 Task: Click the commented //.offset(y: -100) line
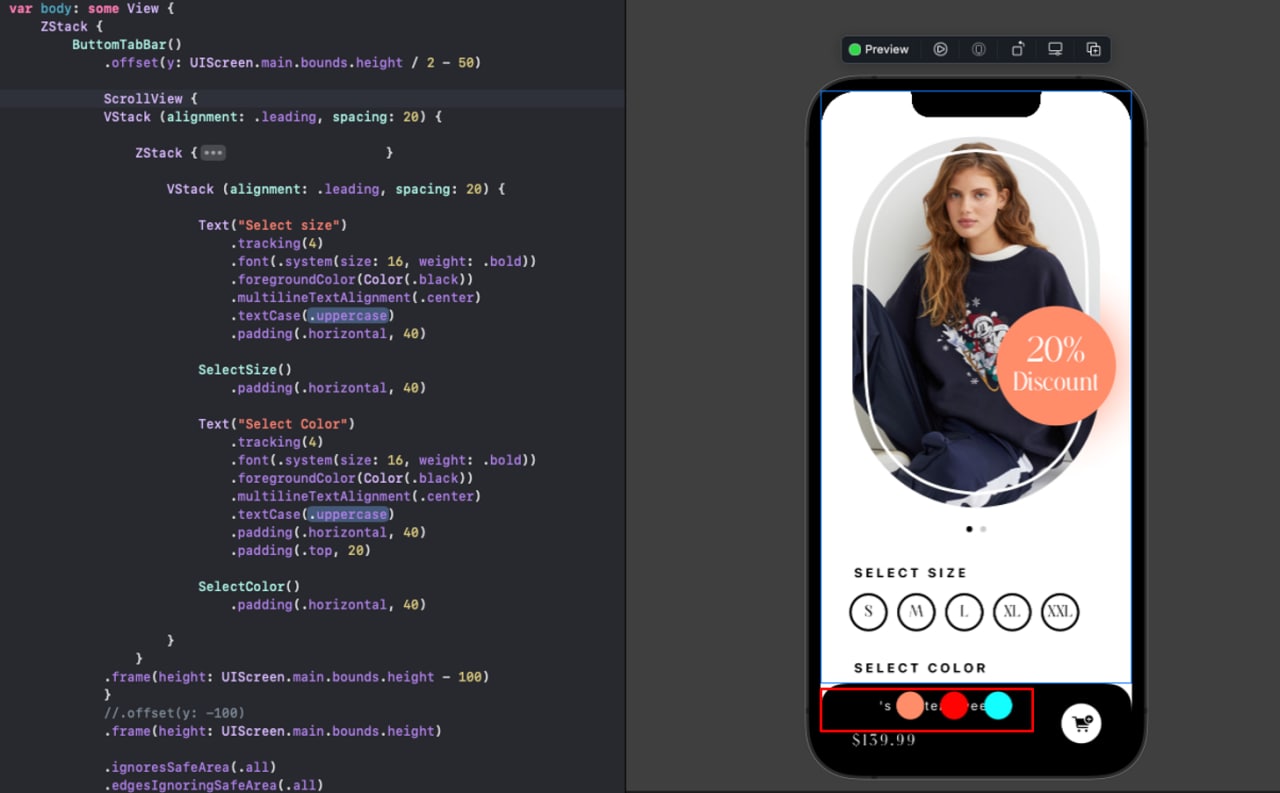174,713
